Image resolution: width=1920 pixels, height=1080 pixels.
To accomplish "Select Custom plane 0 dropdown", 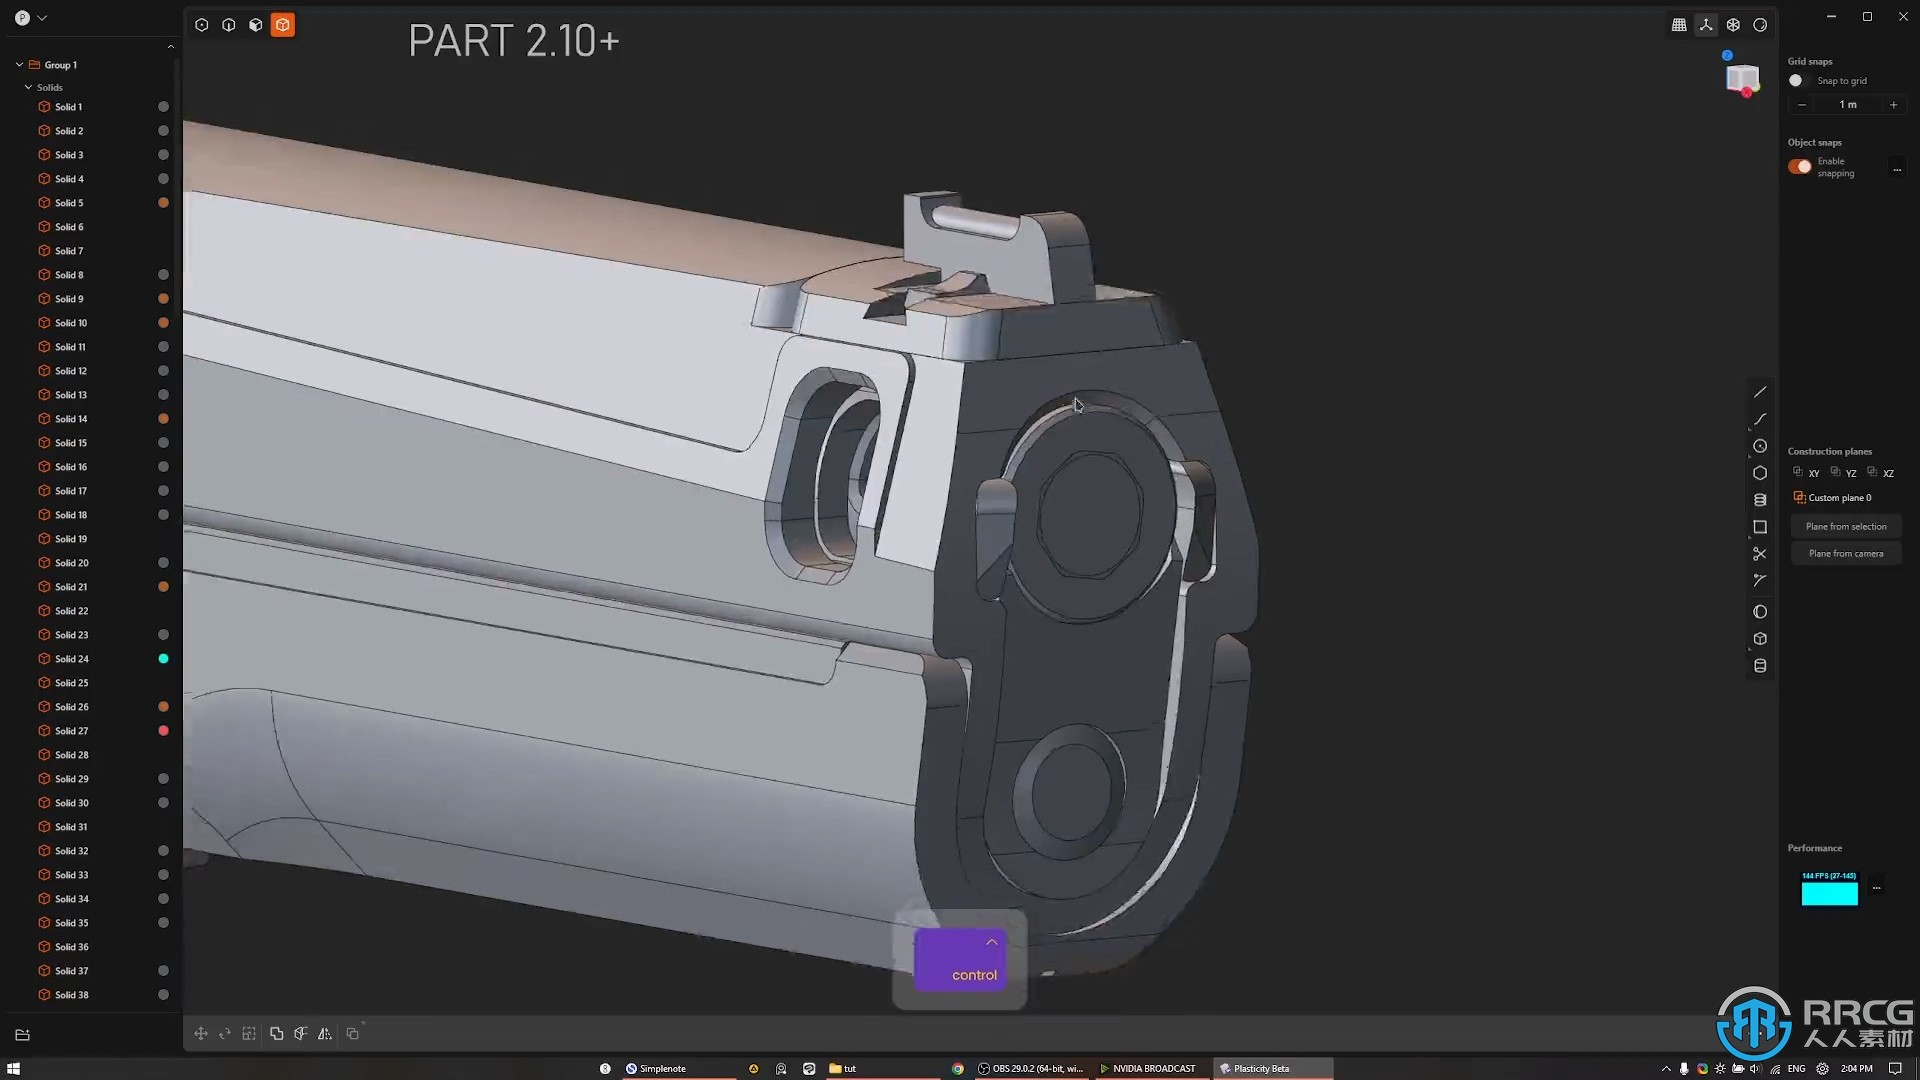I will pos(1840,497).
